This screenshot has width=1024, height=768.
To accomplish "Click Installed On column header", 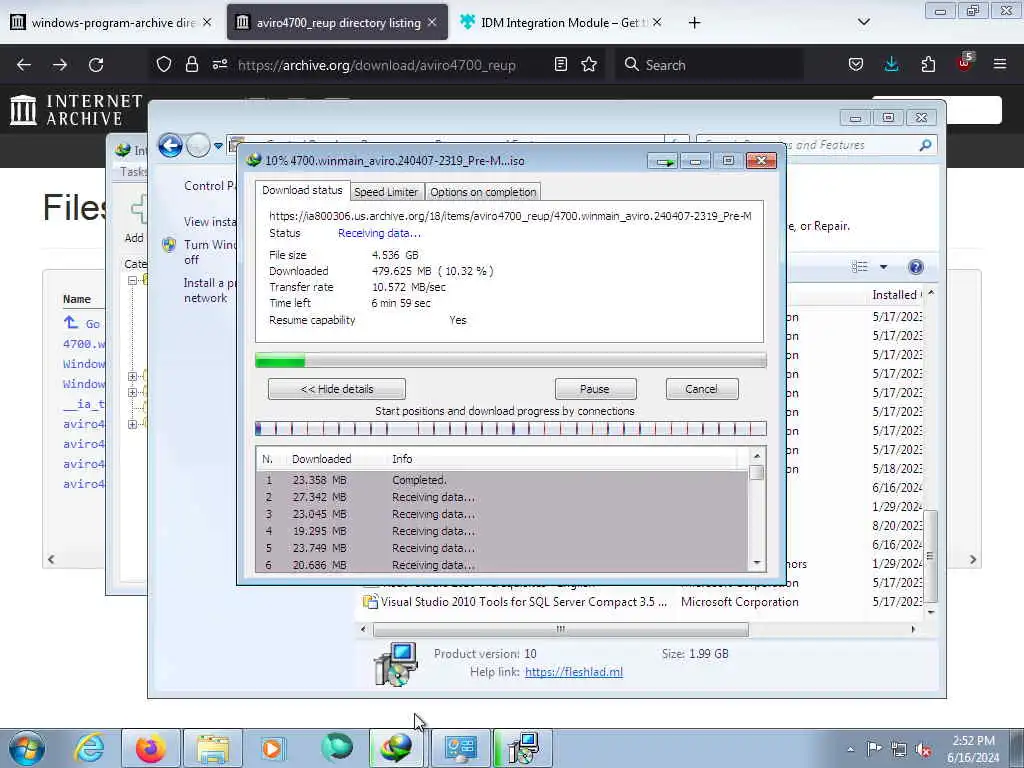I will coord(896,295).
